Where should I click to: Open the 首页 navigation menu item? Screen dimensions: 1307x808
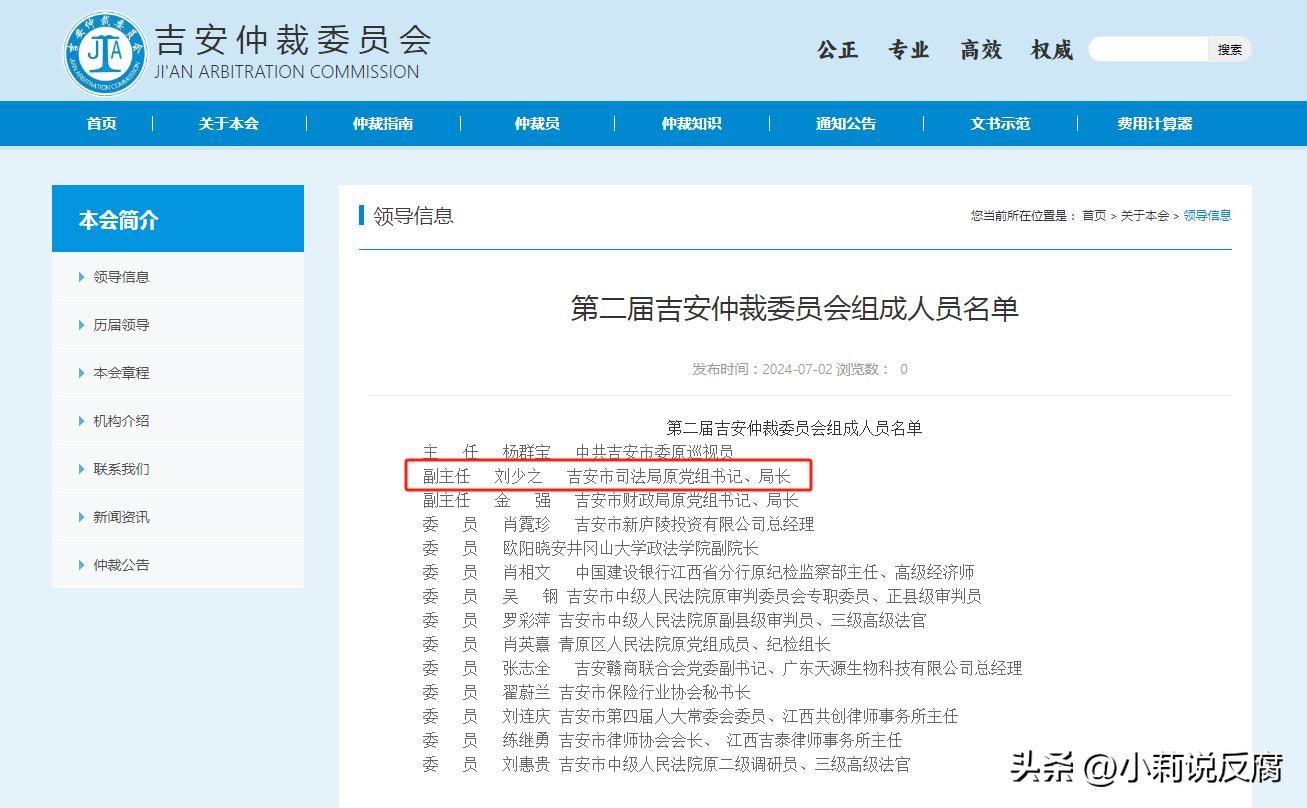tap(101, 124)
